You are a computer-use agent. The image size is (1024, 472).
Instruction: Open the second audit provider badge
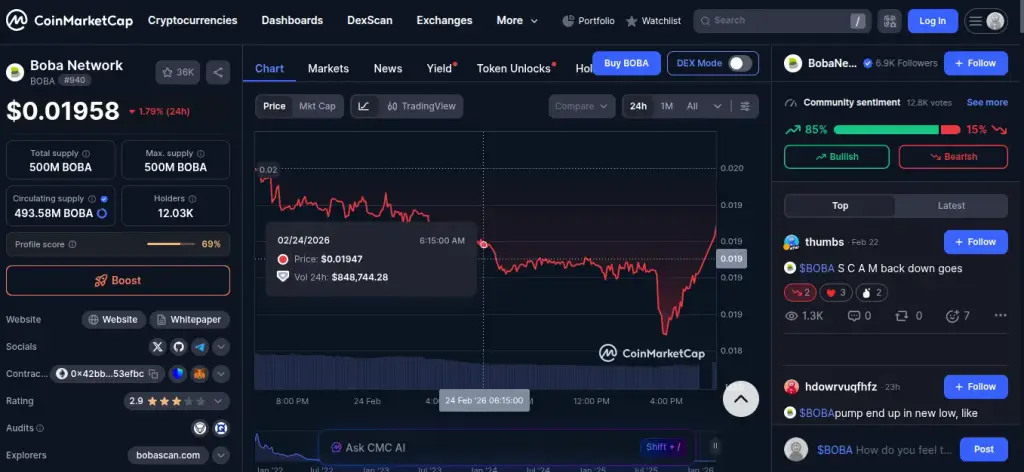click(x=221, y=428)
